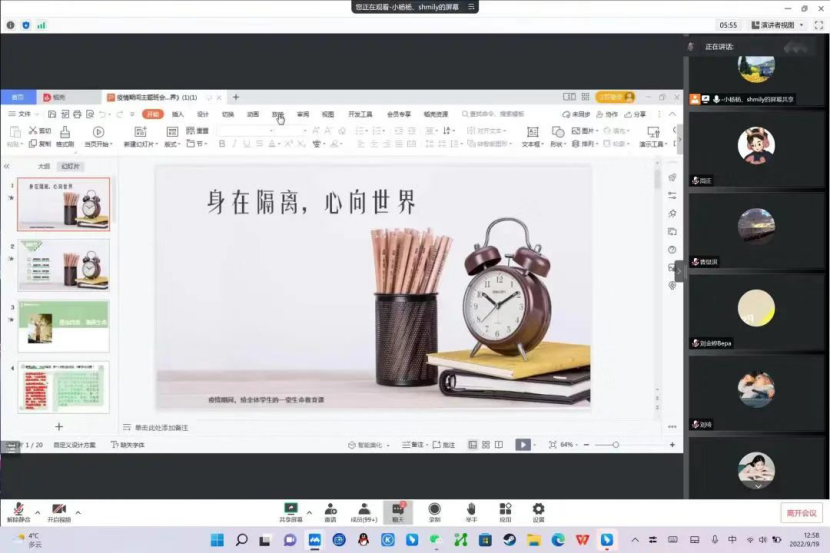Click the zoom slider in WPS status bar
Image resolution: width=830 pixels, height=554 pixels.
coord(616,445)
